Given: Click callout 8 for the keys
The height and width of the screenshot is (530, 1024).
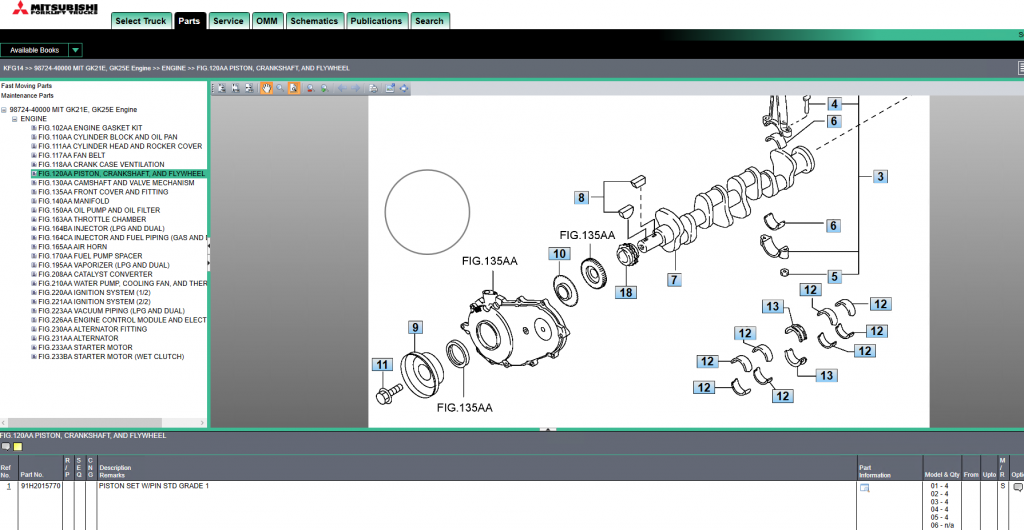Looking at the screenshot, I should pyautogui.click(x=581, y=198).
